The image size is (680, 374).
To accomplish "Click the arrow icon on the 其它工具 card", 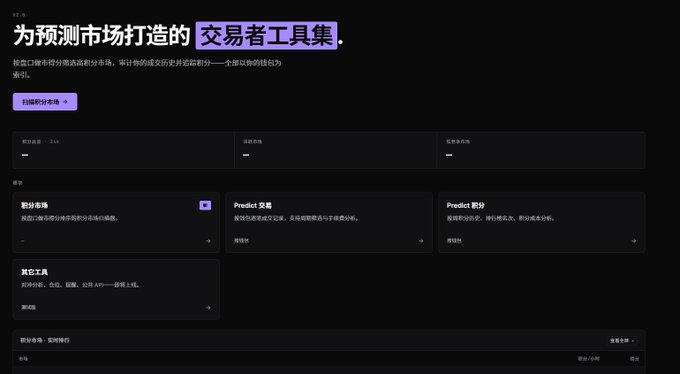I will coord(208,308).
